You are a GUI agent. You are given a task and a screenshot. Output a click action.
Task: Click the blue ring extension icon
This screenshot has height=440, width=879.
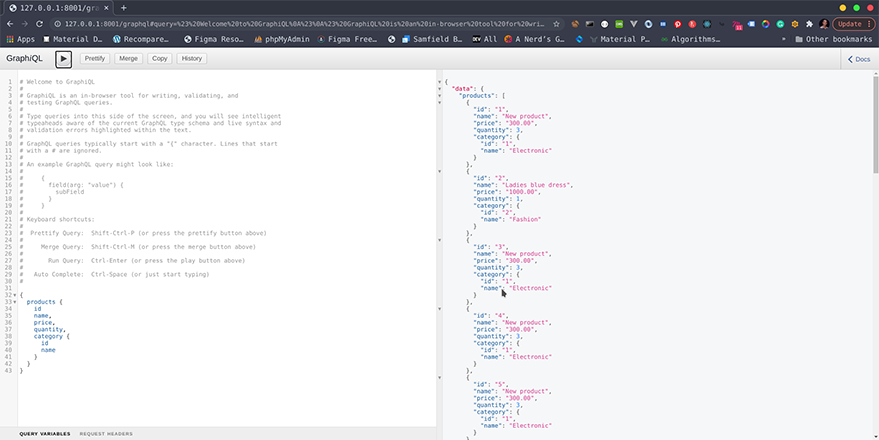(x=649, y=24)
